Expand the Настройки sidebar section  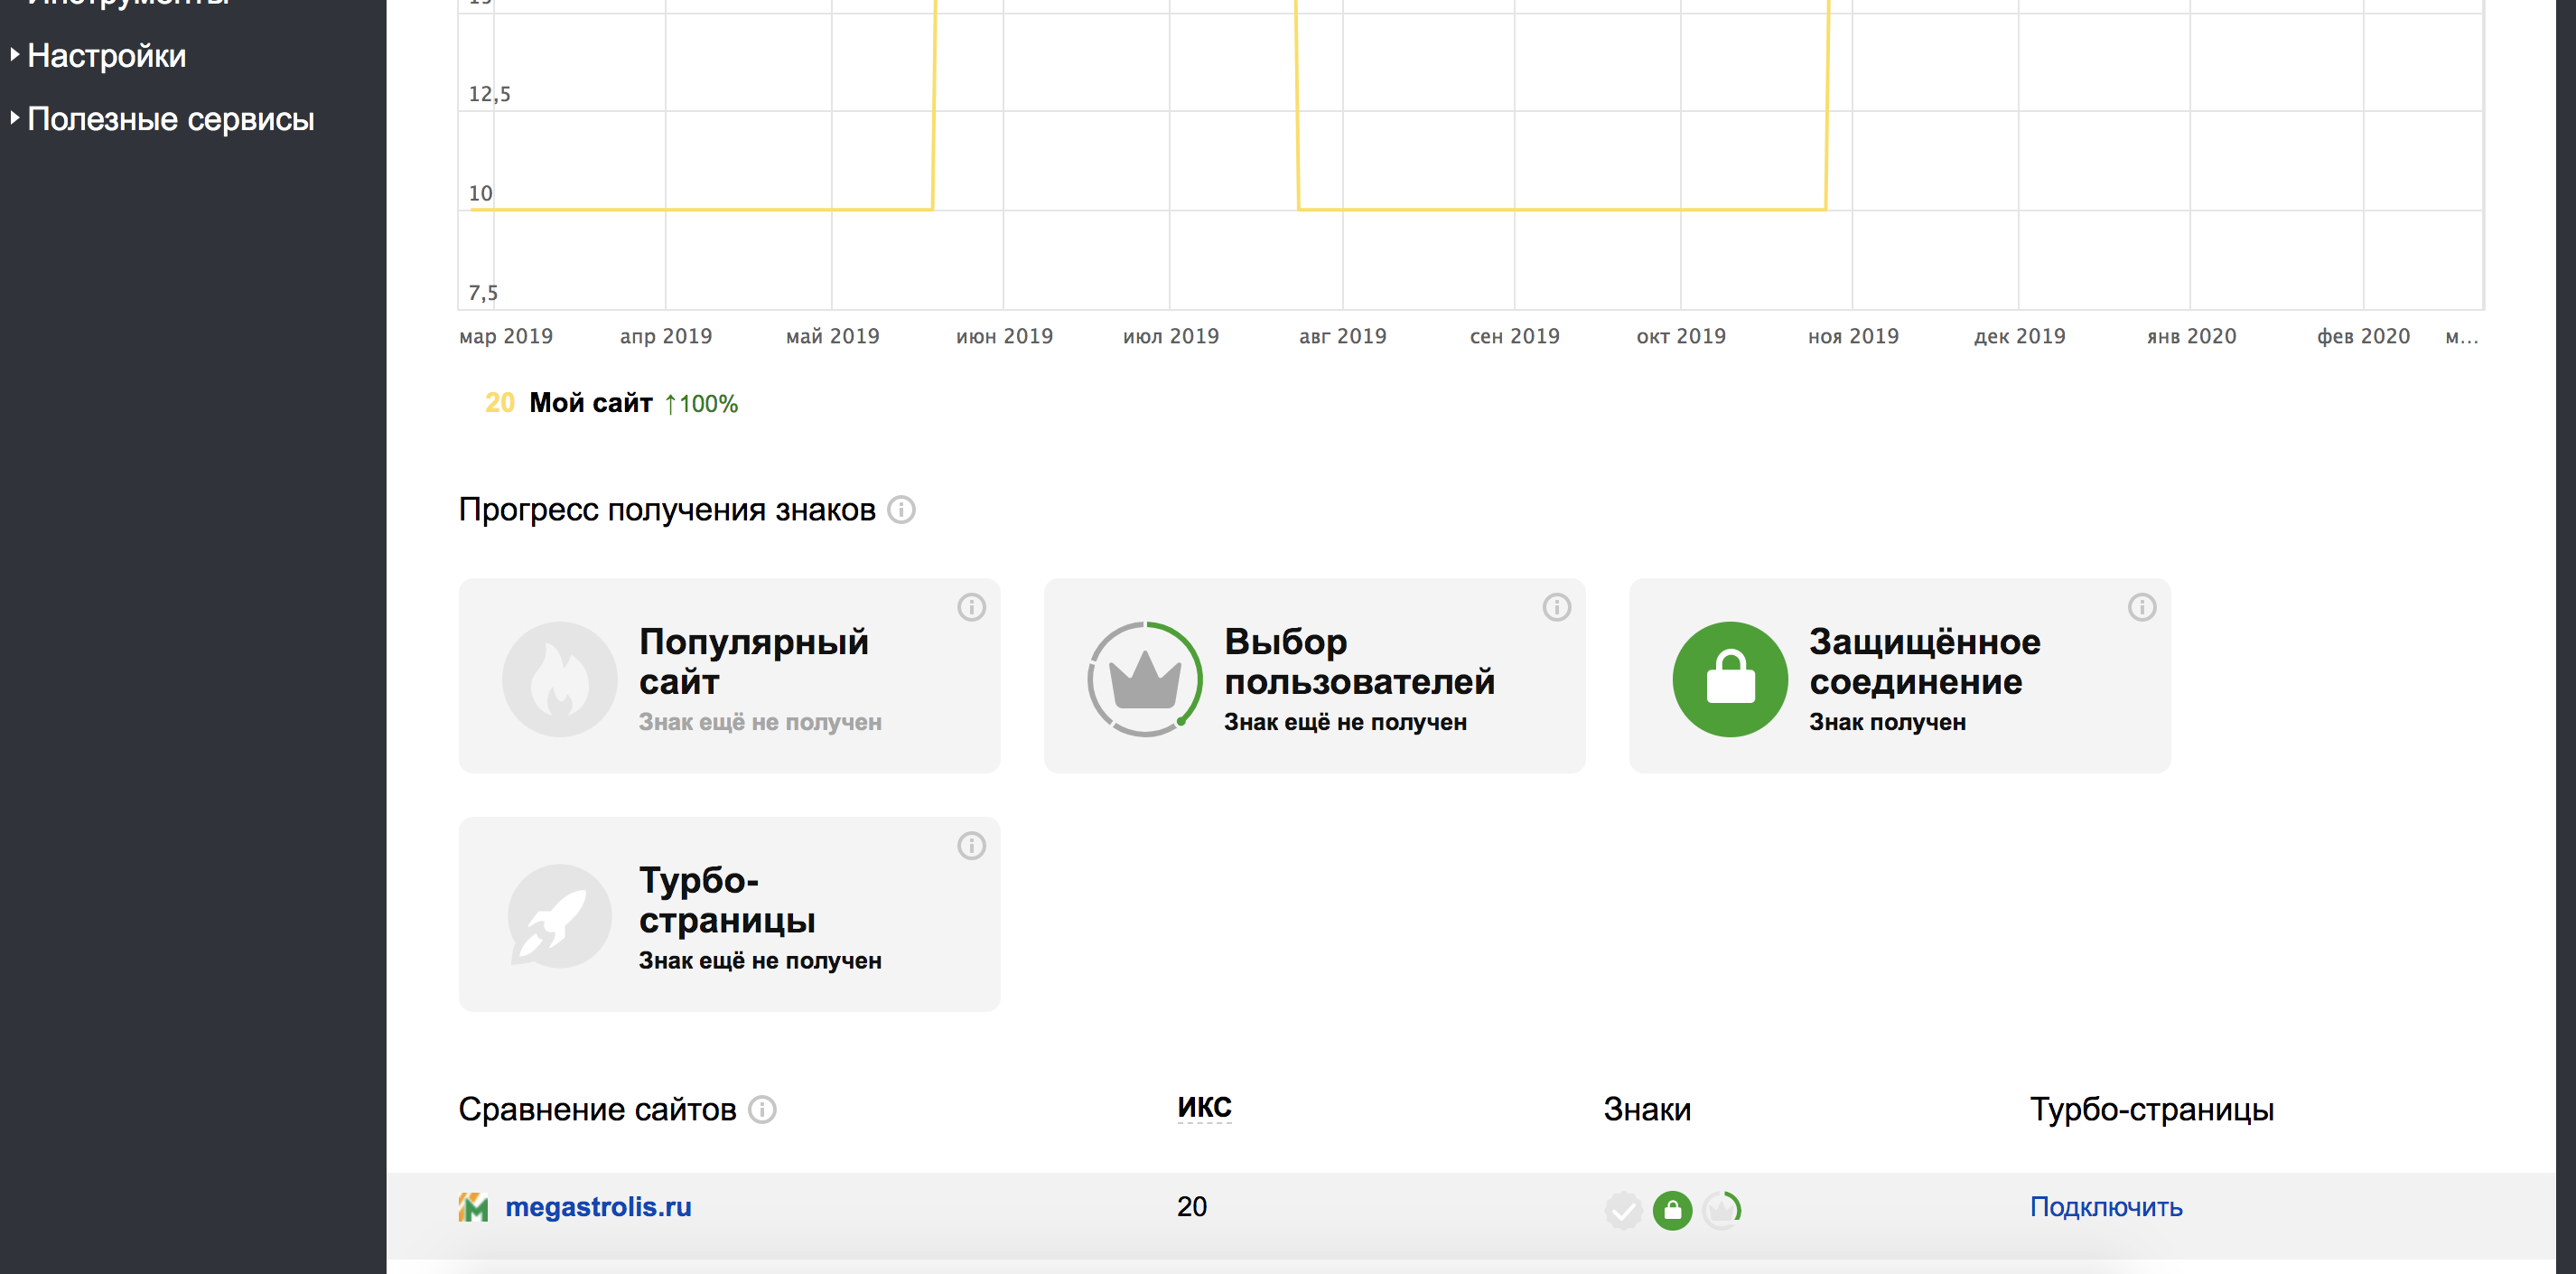coord(106,56)
